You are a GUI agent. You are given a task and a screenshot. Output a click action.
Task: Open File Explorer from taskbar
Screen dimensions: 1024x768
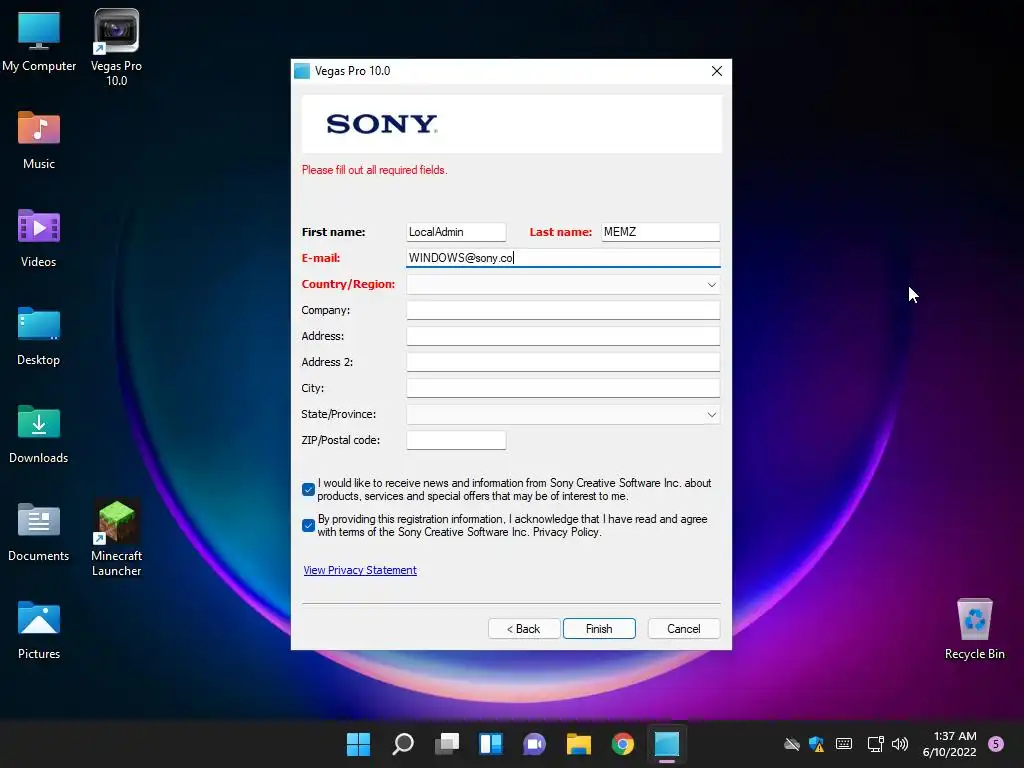coord(579,744)
